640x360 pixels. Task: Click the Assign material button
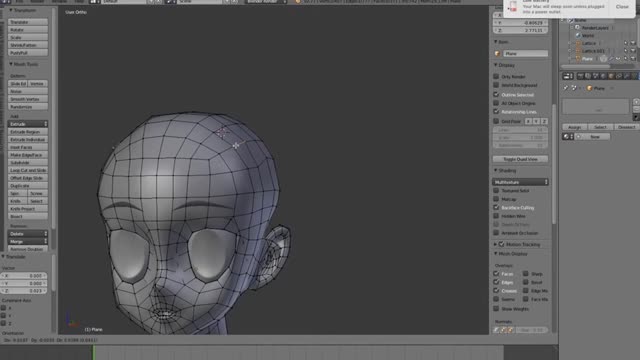[574, 127]
